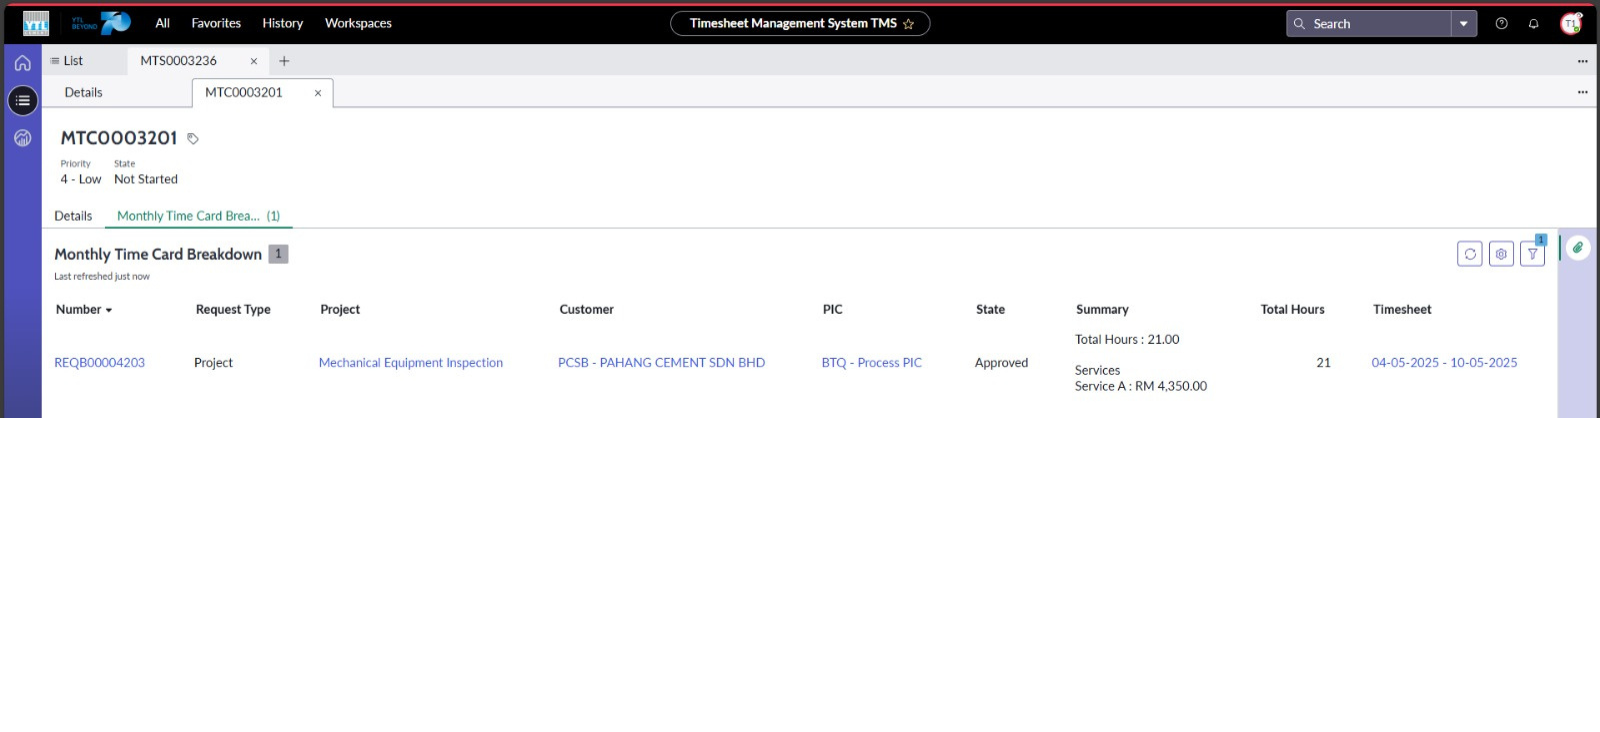
Task: Open PCSB - PAHANG CEMENT SDN BHD link
Action: [x=661, y=363]
